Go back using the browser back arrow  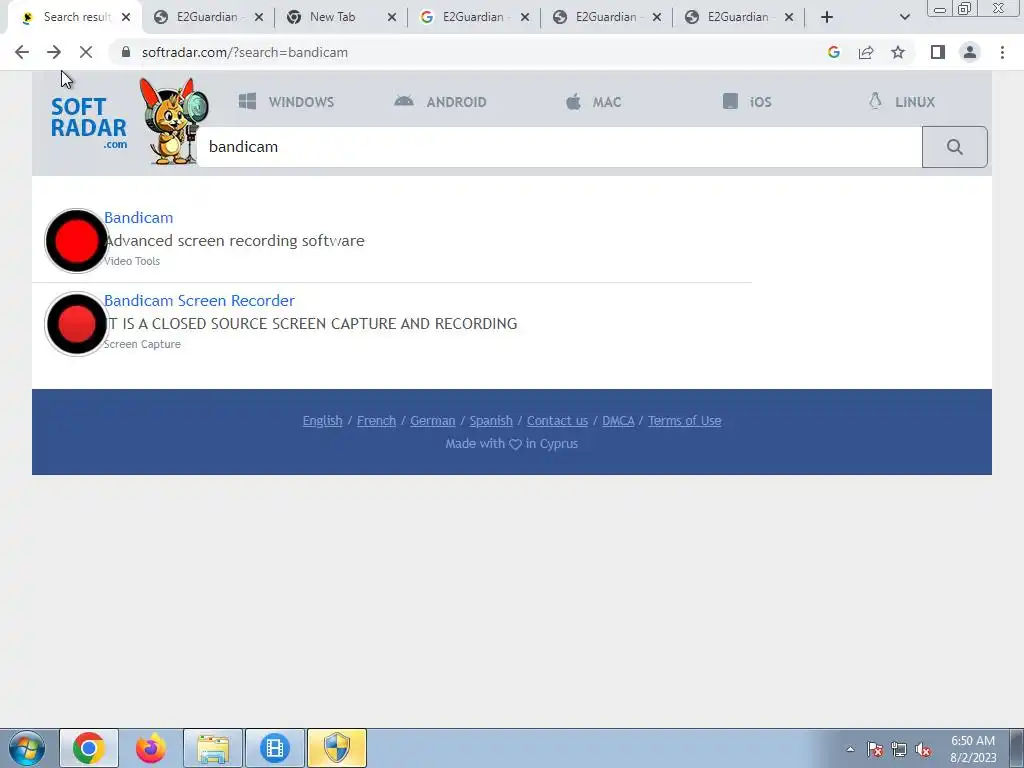pos(22,52)
